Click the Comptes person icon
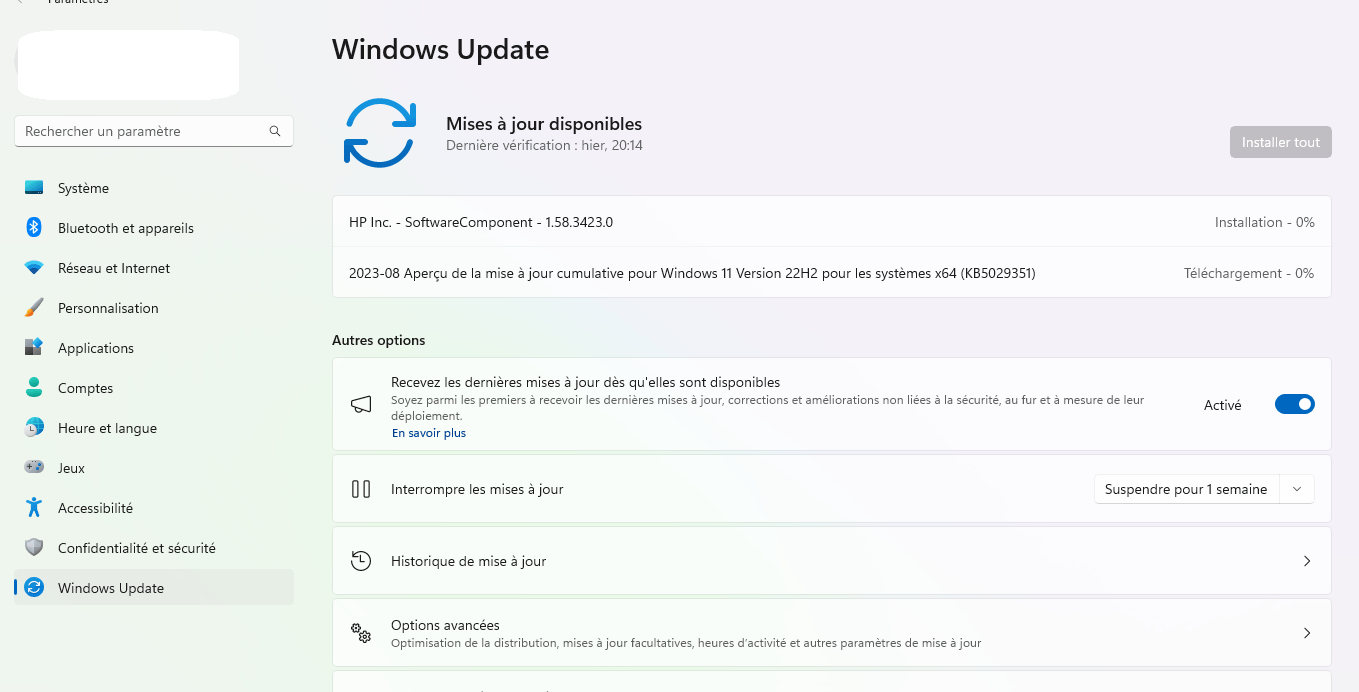This screenshot has height=692, width=1359. click(34, 388)
